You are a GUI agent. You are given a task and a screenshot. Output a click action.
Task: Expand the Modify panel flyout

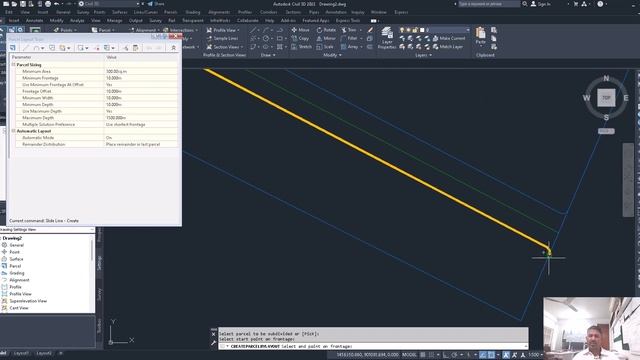(332, 55)
